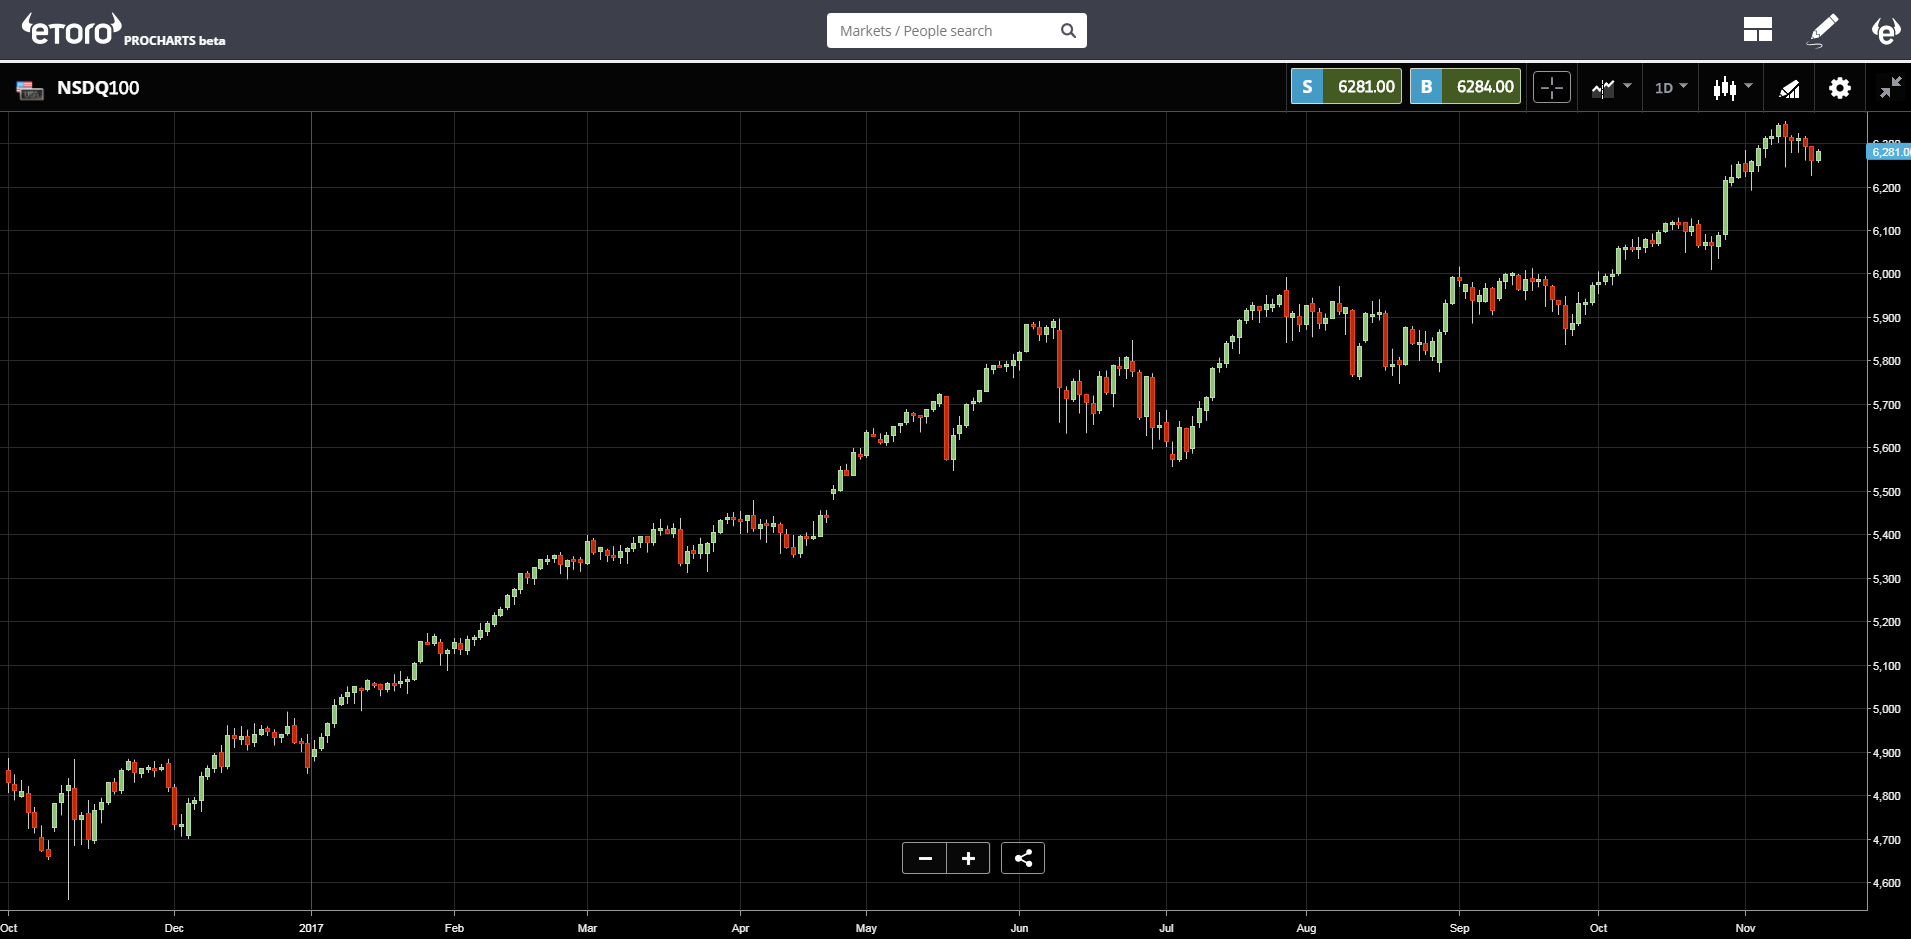The height and width of the screenshot is (939, 1911).
Task: Click the 2017 label on time axis
Action: point(311,928)
